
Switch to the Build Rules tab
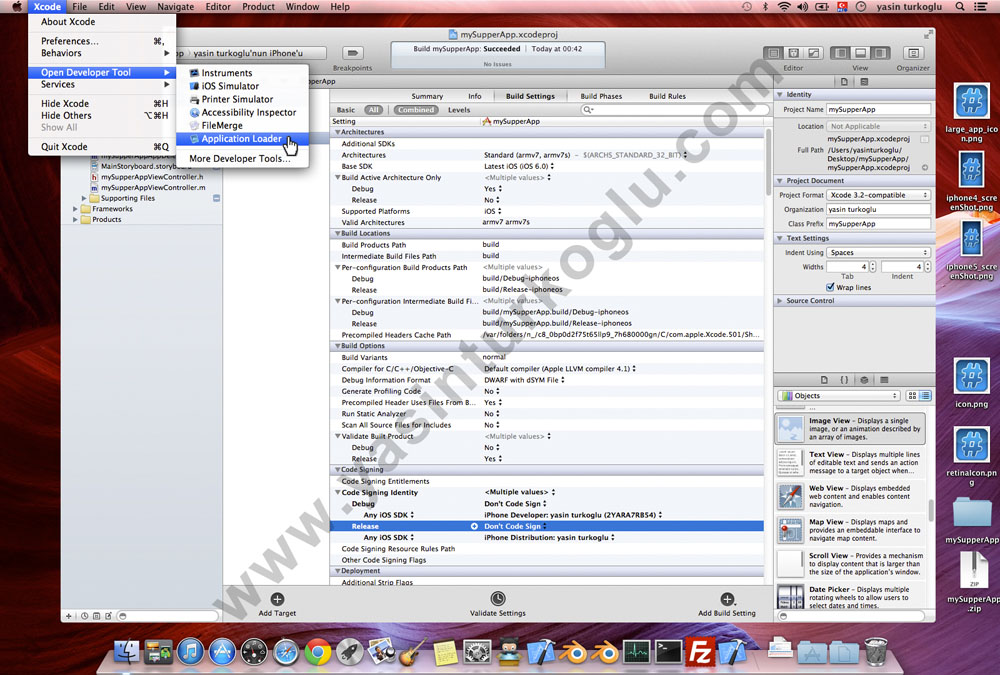667,96
